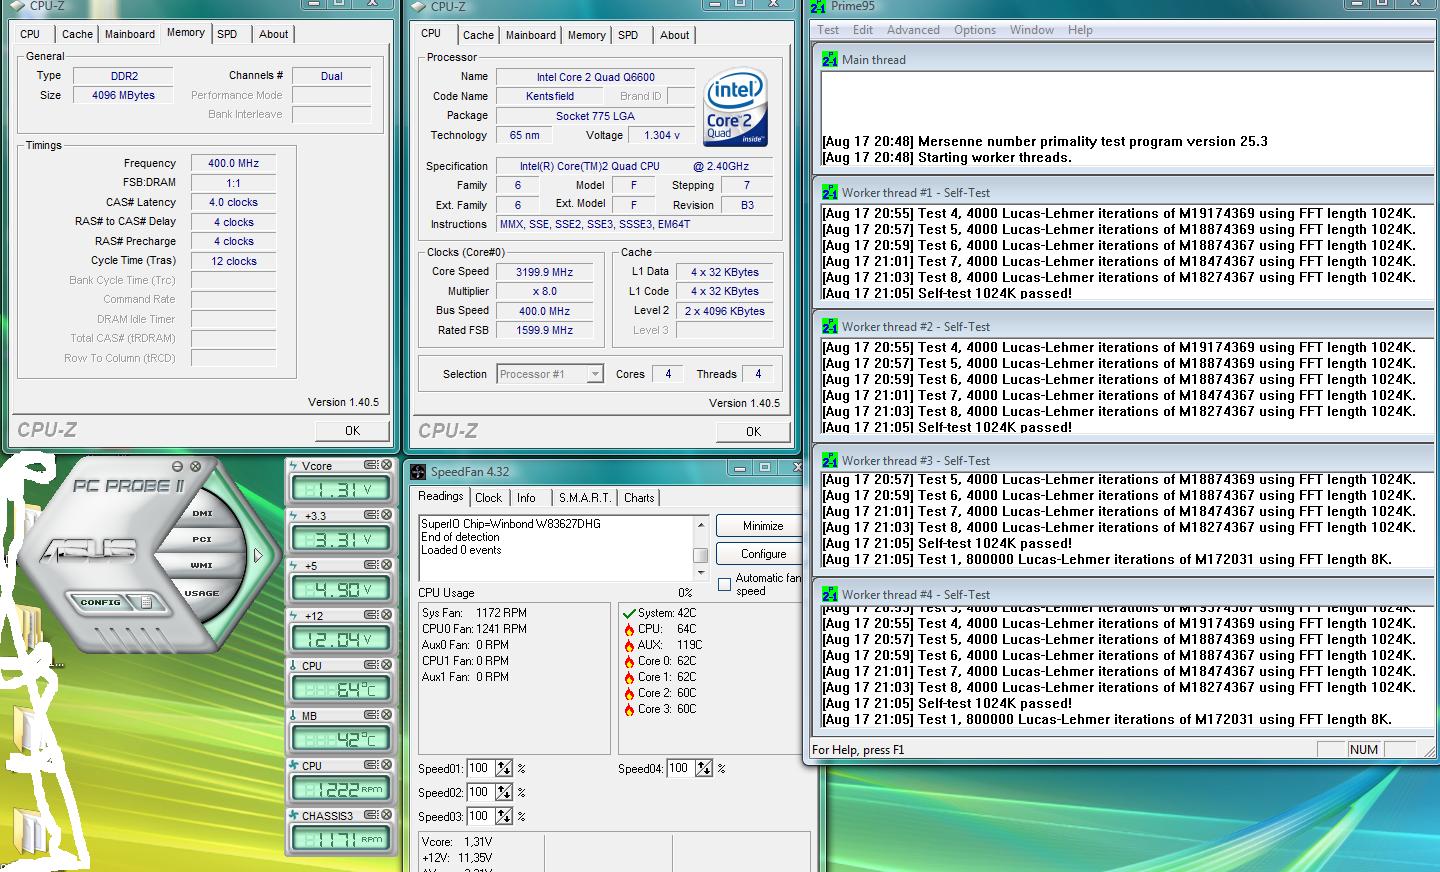This screenshot has height=872, width=1440.
Task: Click the Worker thread #1 window icon
Action: [830, 192]
